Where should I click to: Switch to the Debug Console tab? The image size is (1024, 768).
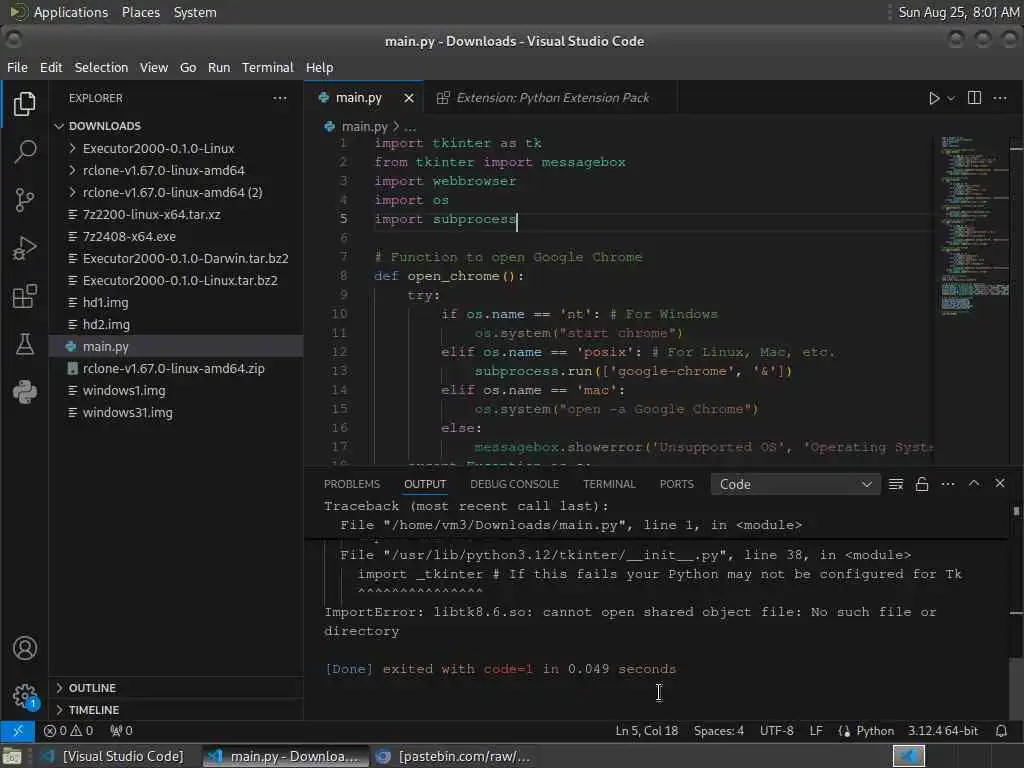(x=515, y=484)
